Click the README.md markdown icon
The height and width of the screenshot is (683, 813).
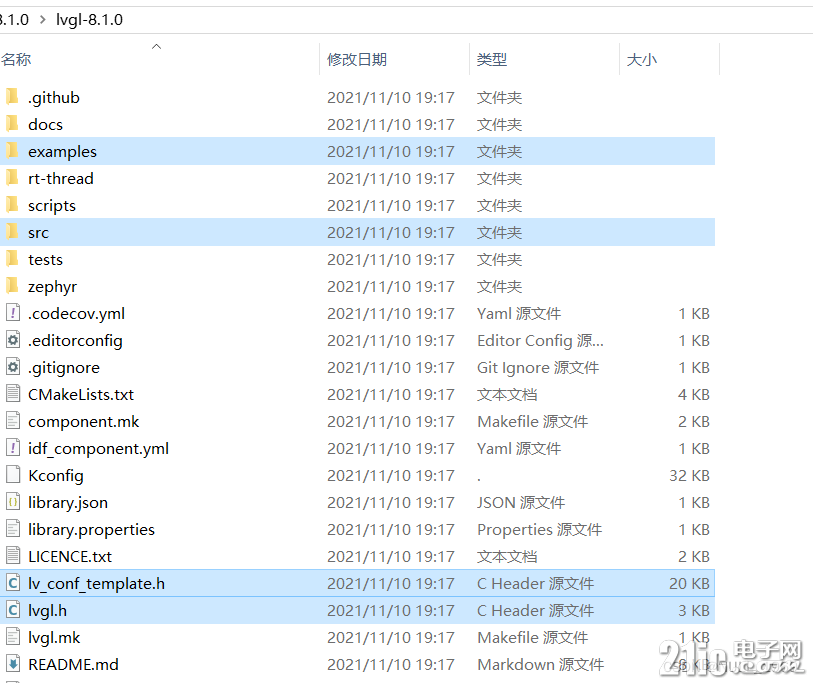coord(13,664)
